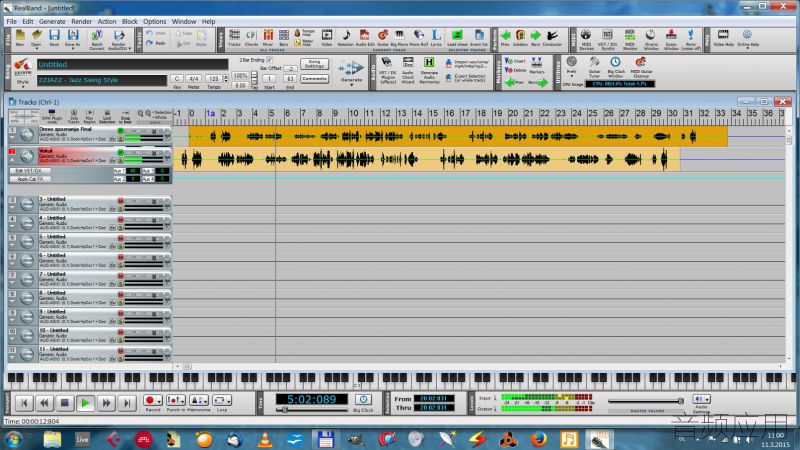800x450 pixels.
Task: Open the Block menu
Action: click(x=130, y=21)
